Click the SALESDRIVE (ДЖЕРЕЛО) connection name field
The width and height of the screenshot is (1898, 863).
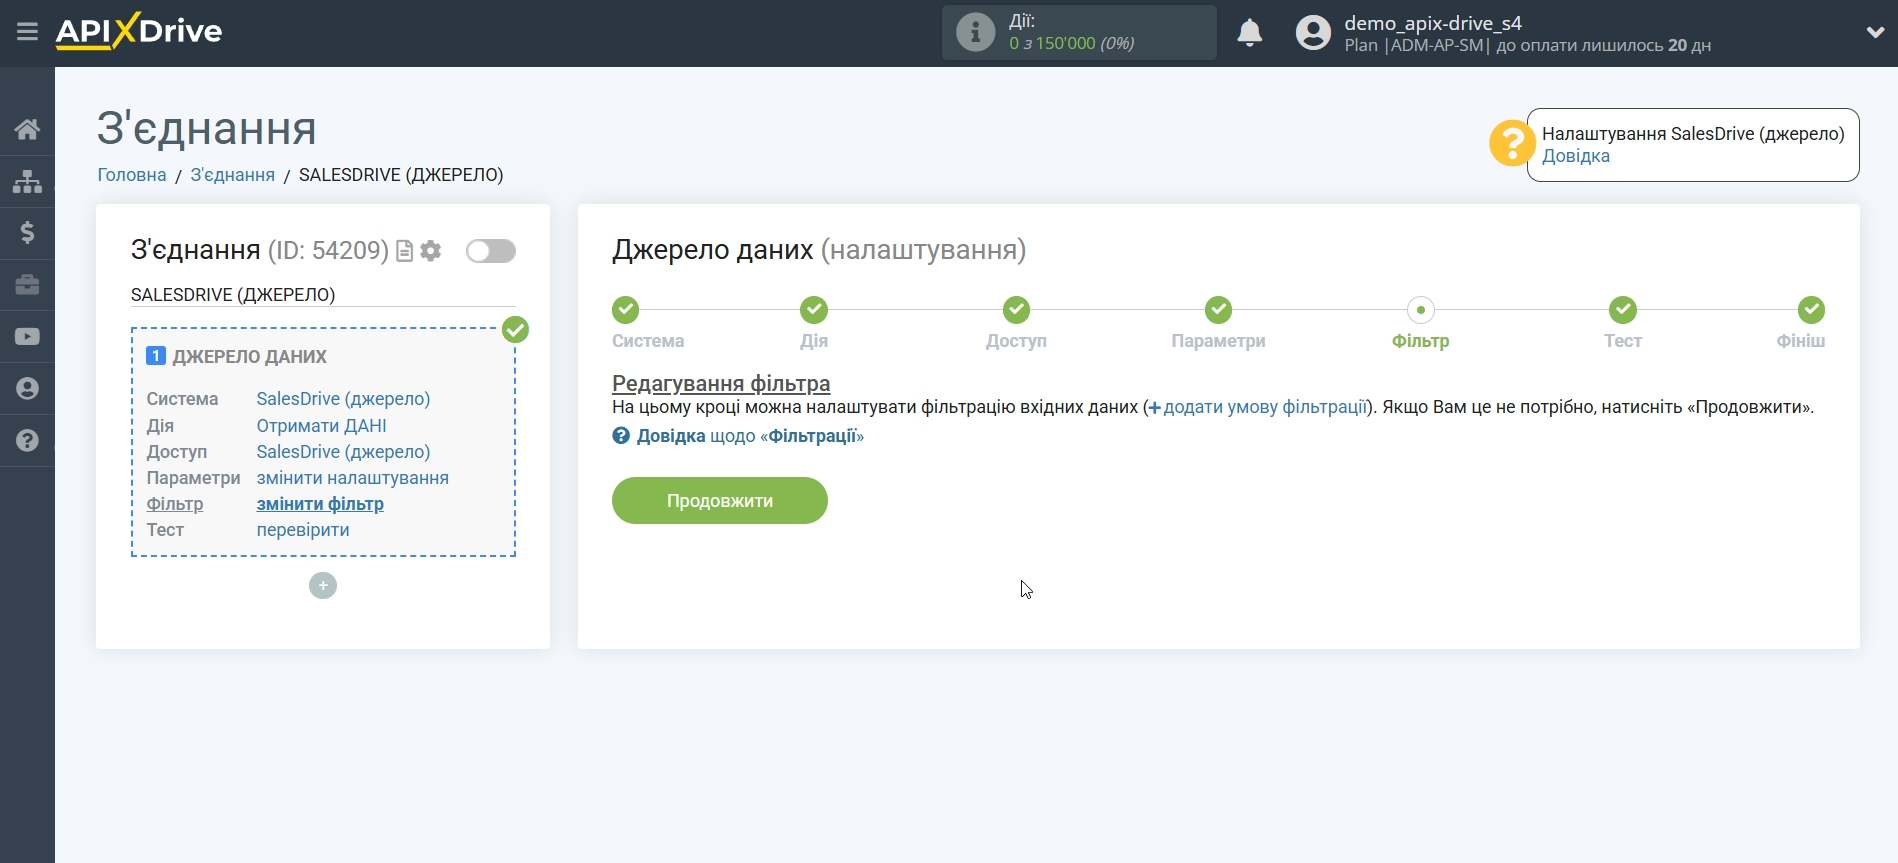(x=323, y=295)
